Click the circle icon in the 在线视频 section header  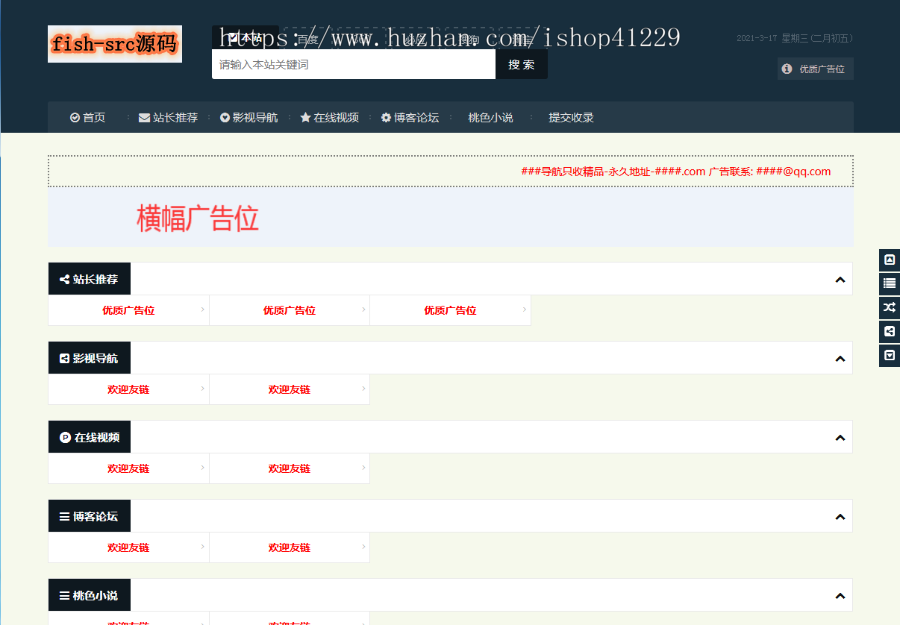coord(65,437)
